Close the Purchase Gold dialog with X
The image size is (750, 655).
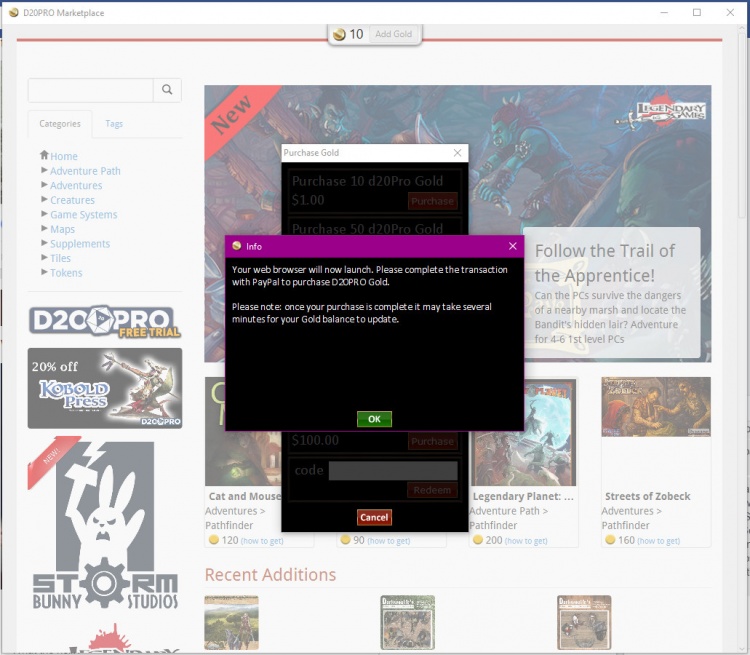(x=457, y=153)
